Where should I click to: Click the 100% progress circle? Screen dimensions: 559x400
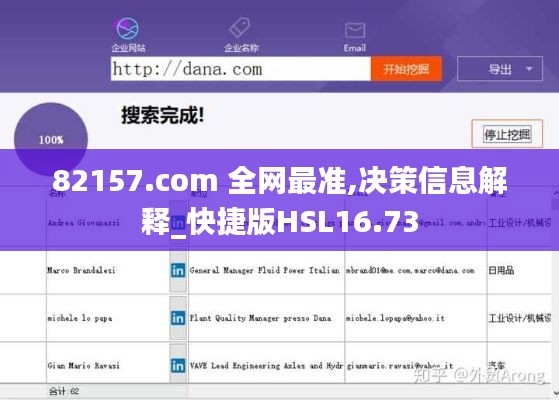pyautogui.click(x=51, y=139)
